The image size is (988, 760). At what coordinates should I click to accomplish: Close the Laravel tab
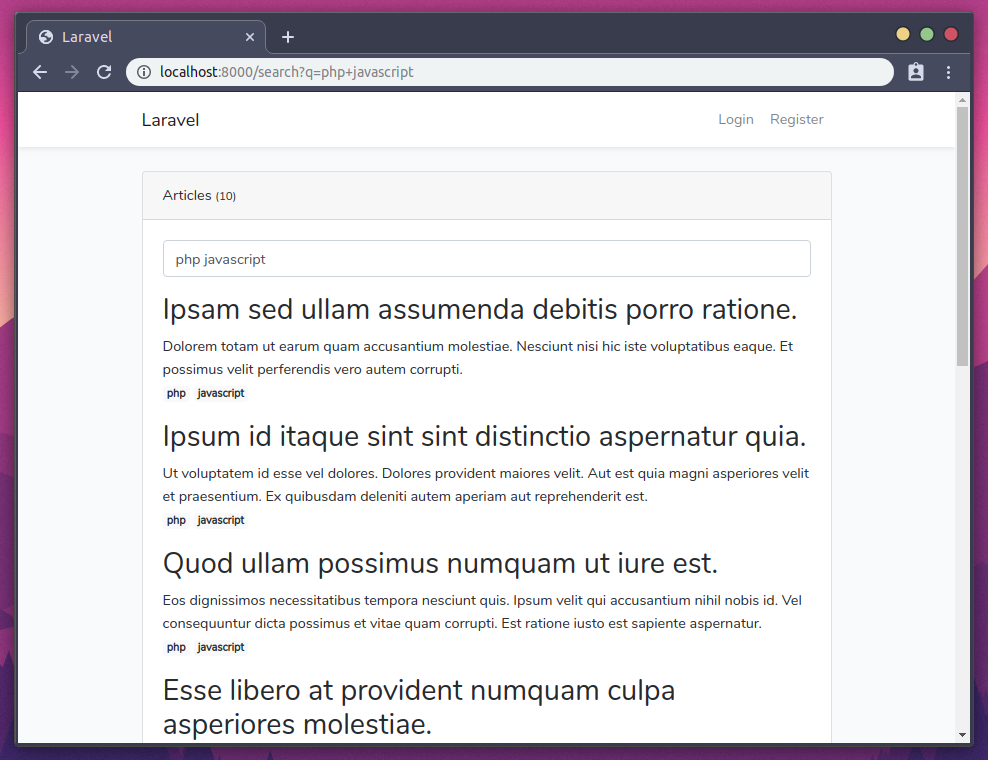click(250, 36)
